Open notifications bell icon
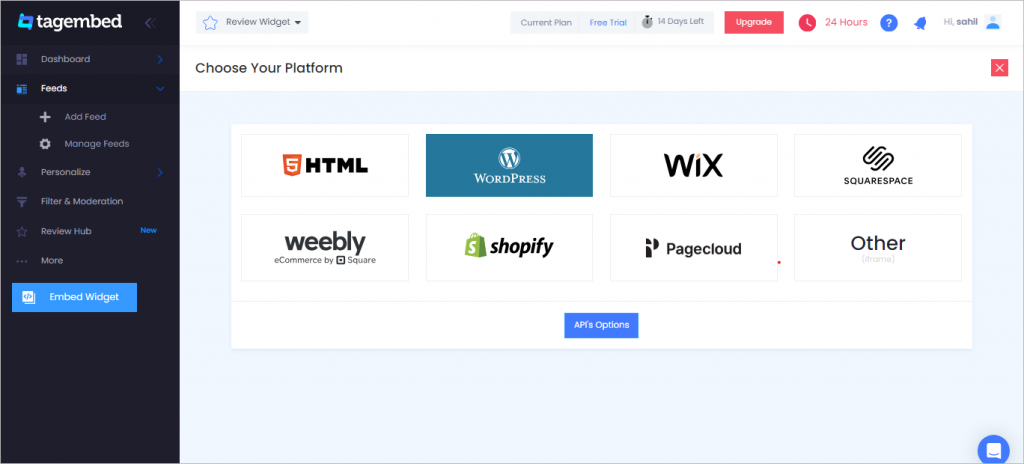1024x464 pixels. point(920,24)
